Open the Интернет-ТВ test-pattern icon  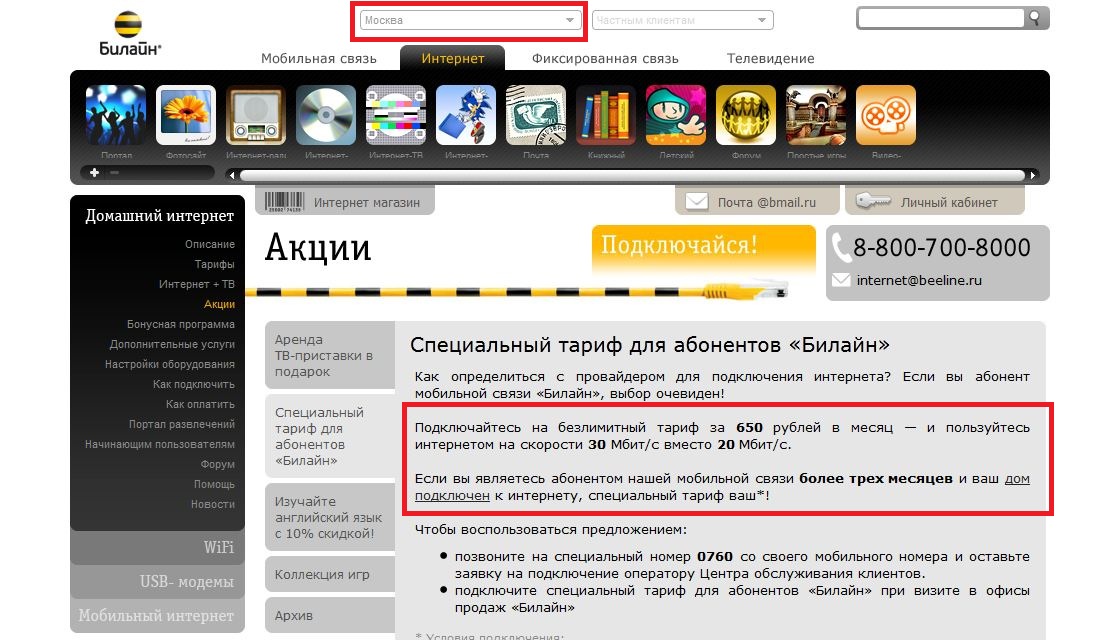pos(396,115)
